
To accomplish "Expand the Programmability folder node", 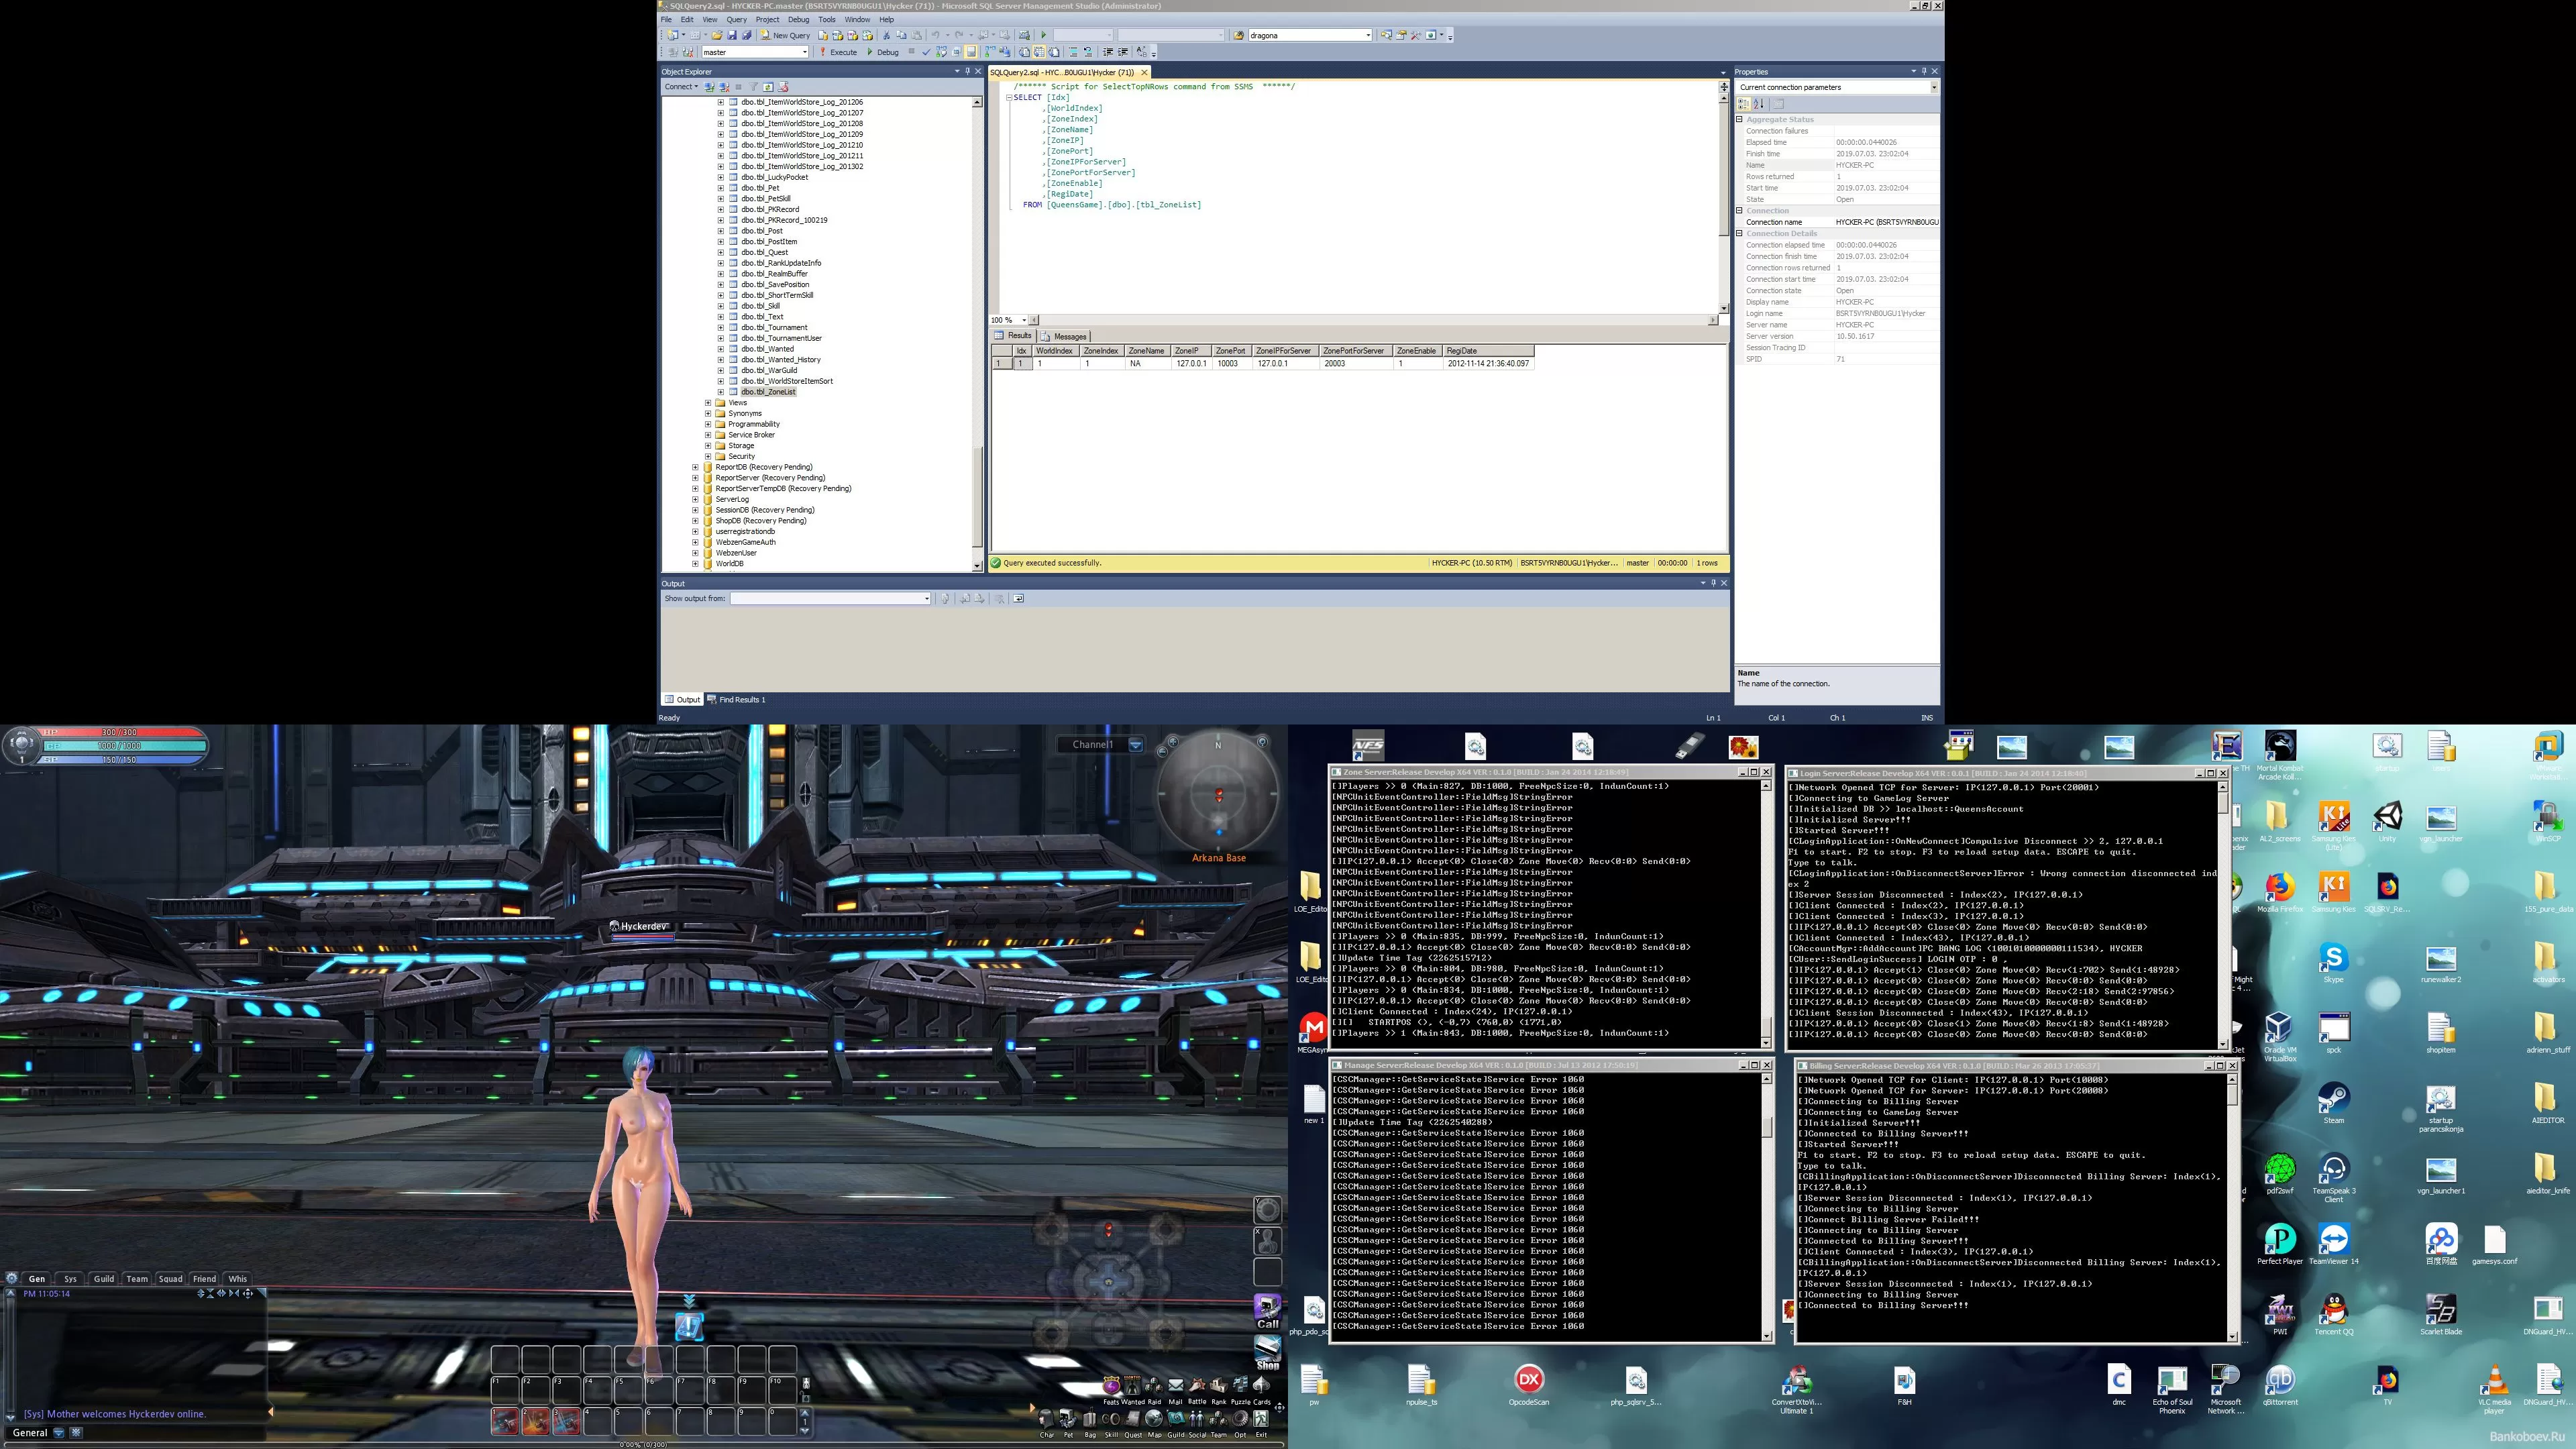I will (x=708, y=424).
